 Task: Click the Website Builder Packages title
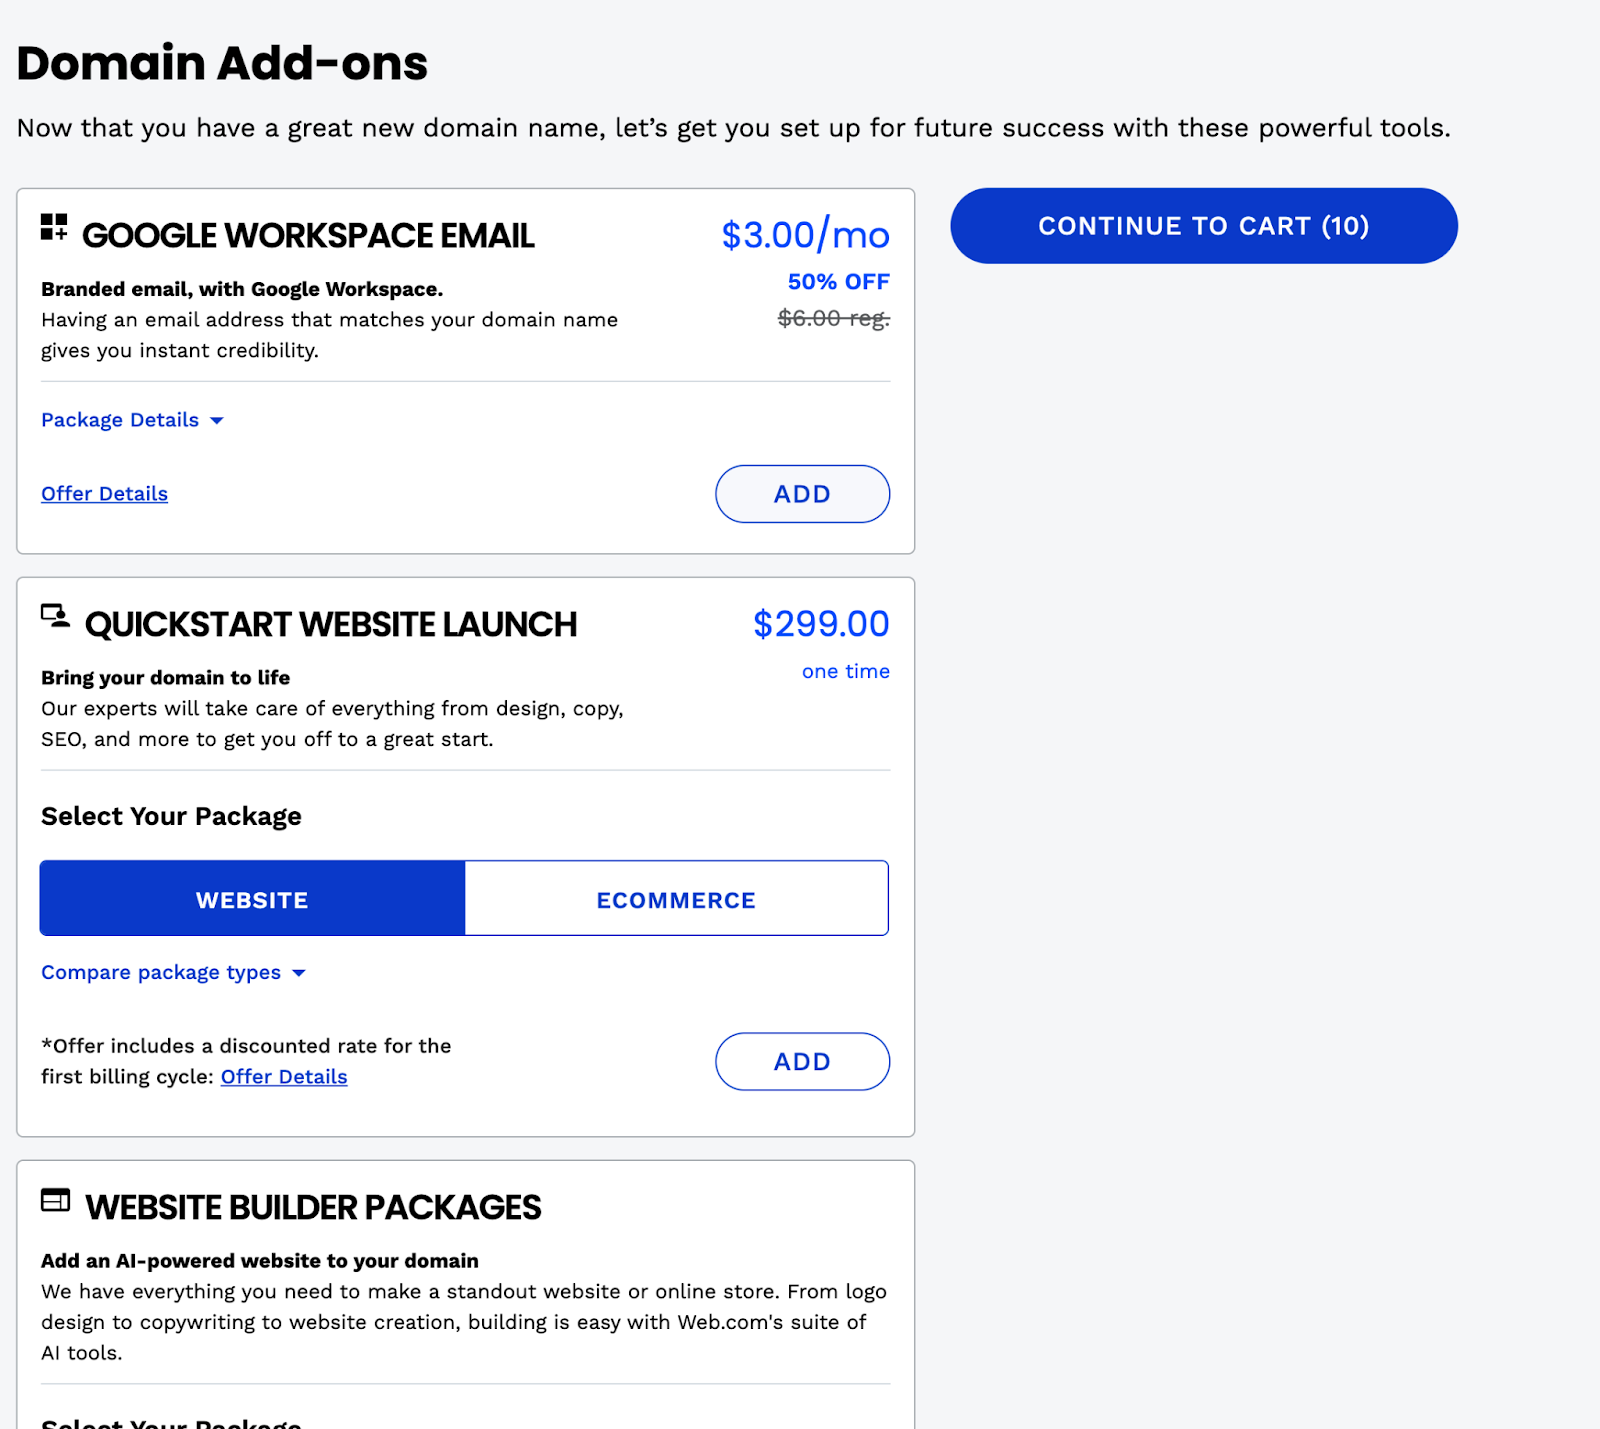313,1208
